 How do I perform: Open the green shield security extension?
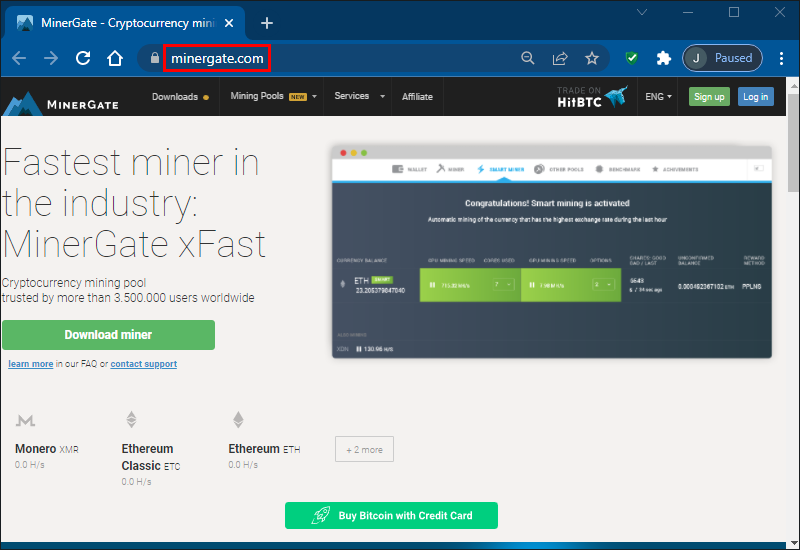click(632, 58)
